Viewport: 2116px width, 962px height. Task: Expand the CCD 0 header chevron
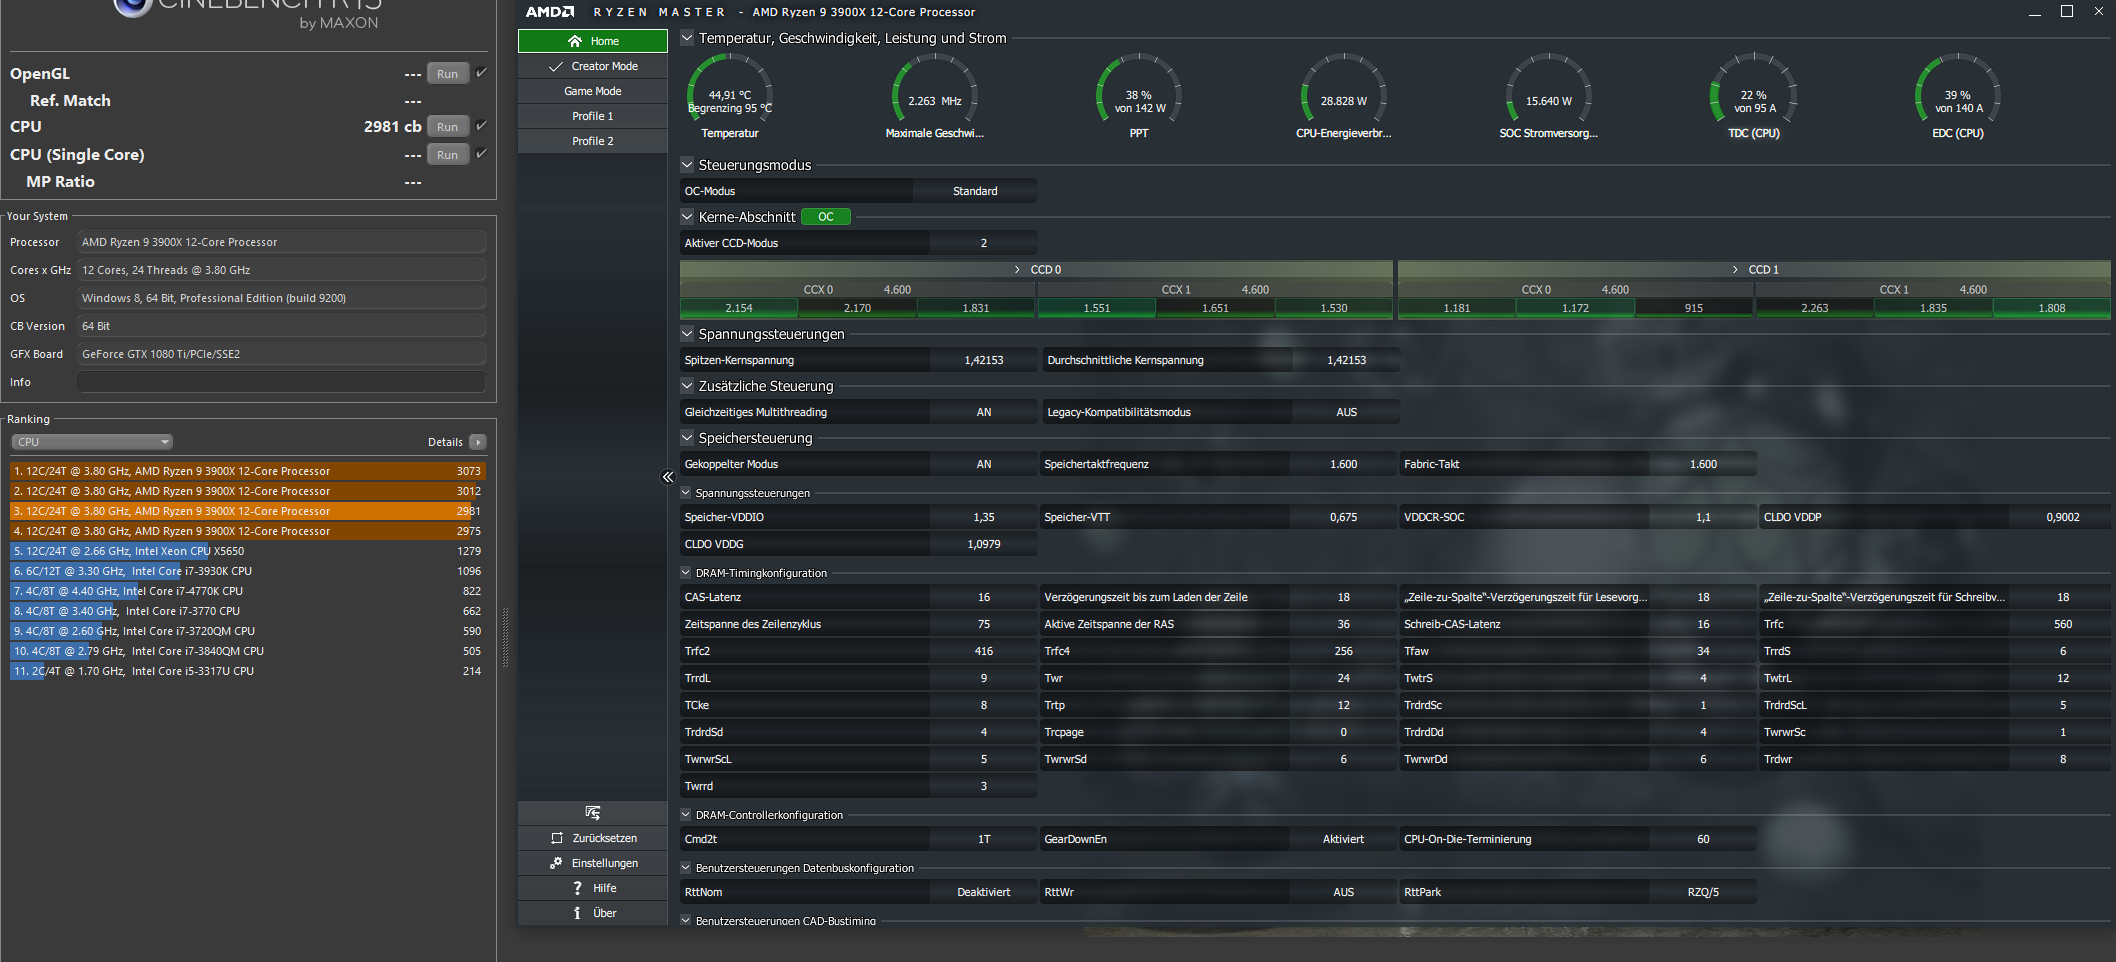(x=1018, y=270)
